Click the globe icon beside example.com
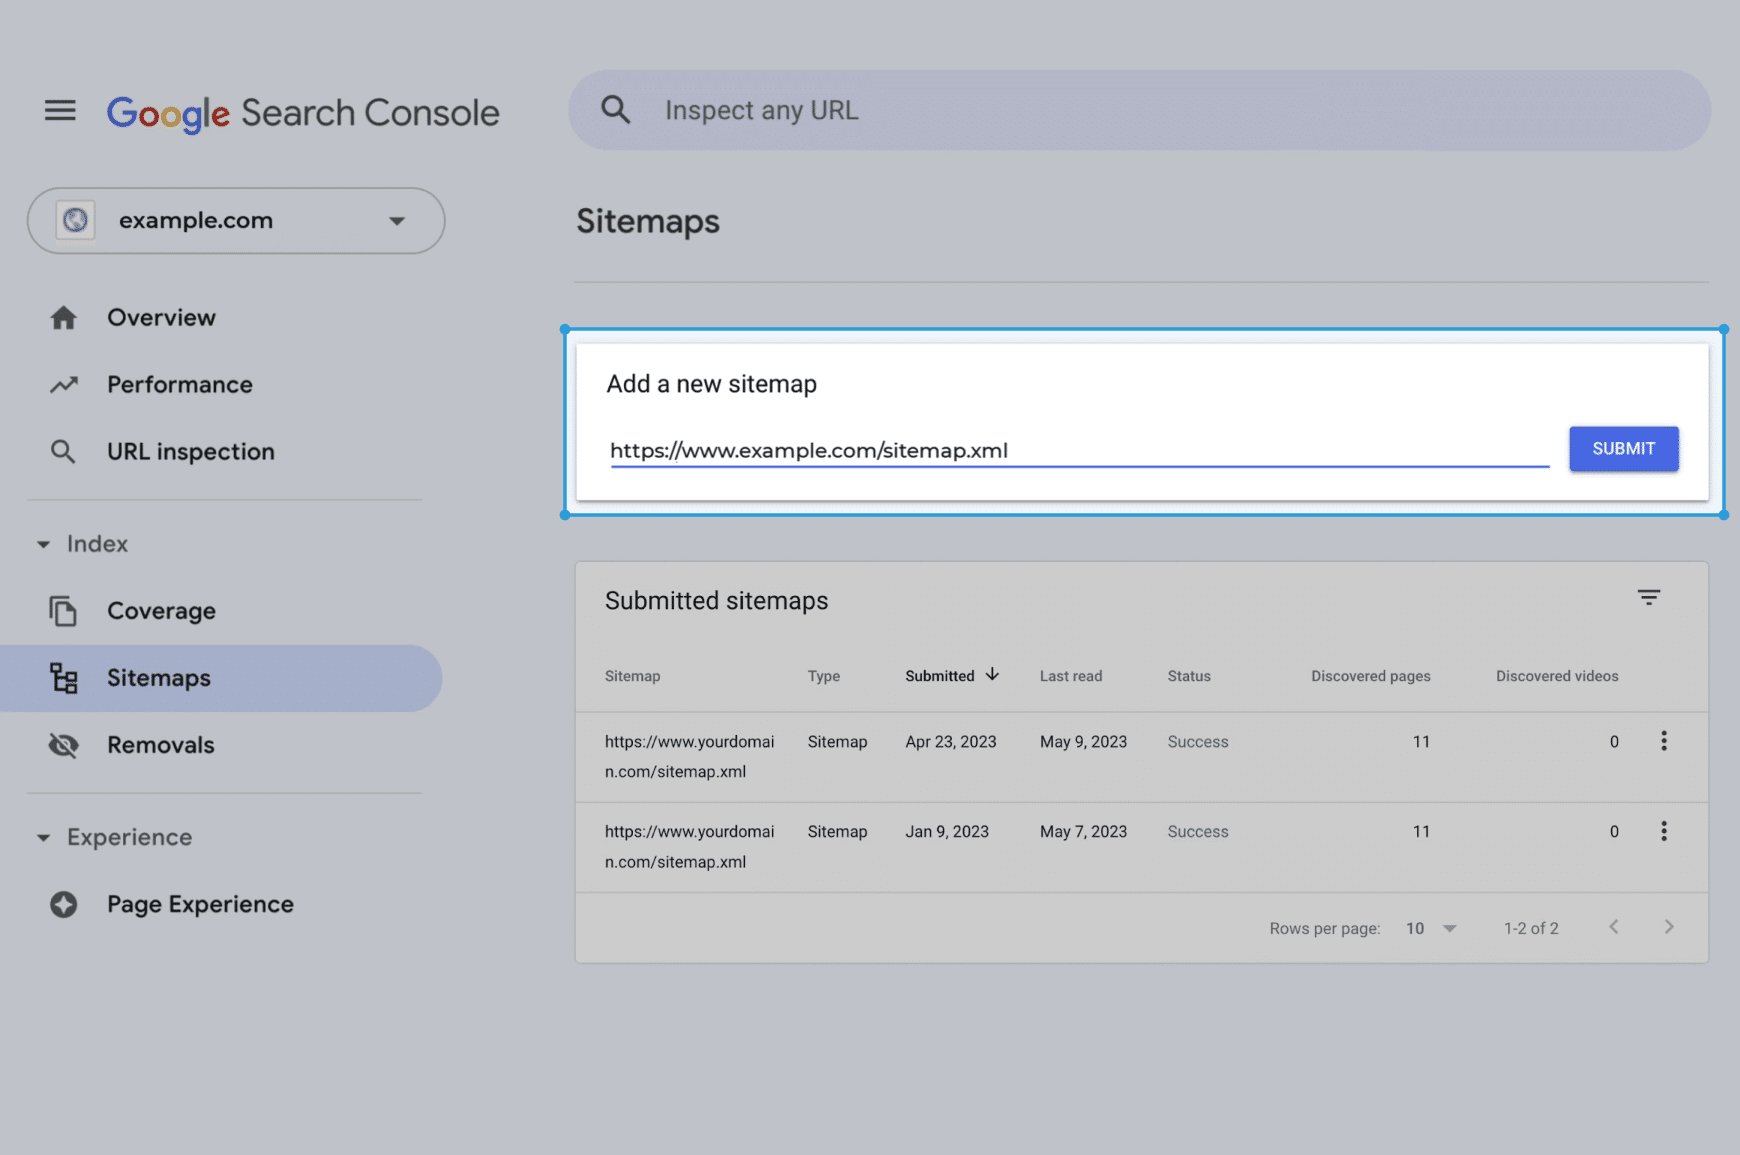 coord(75,220)
